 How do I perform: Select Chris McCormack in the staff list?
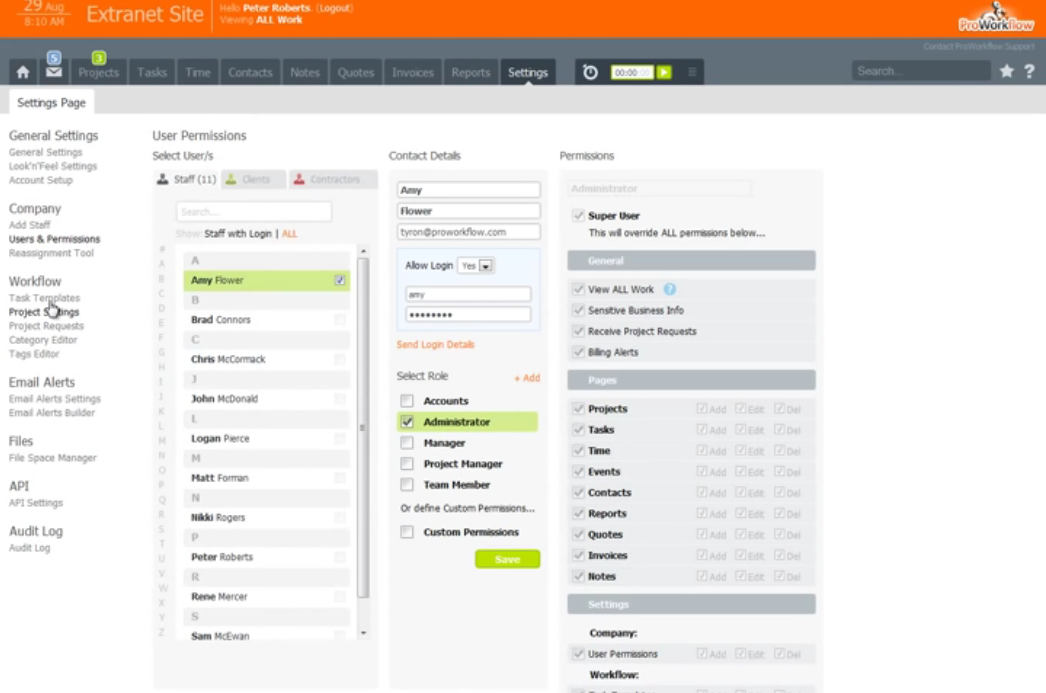[266, 360]
